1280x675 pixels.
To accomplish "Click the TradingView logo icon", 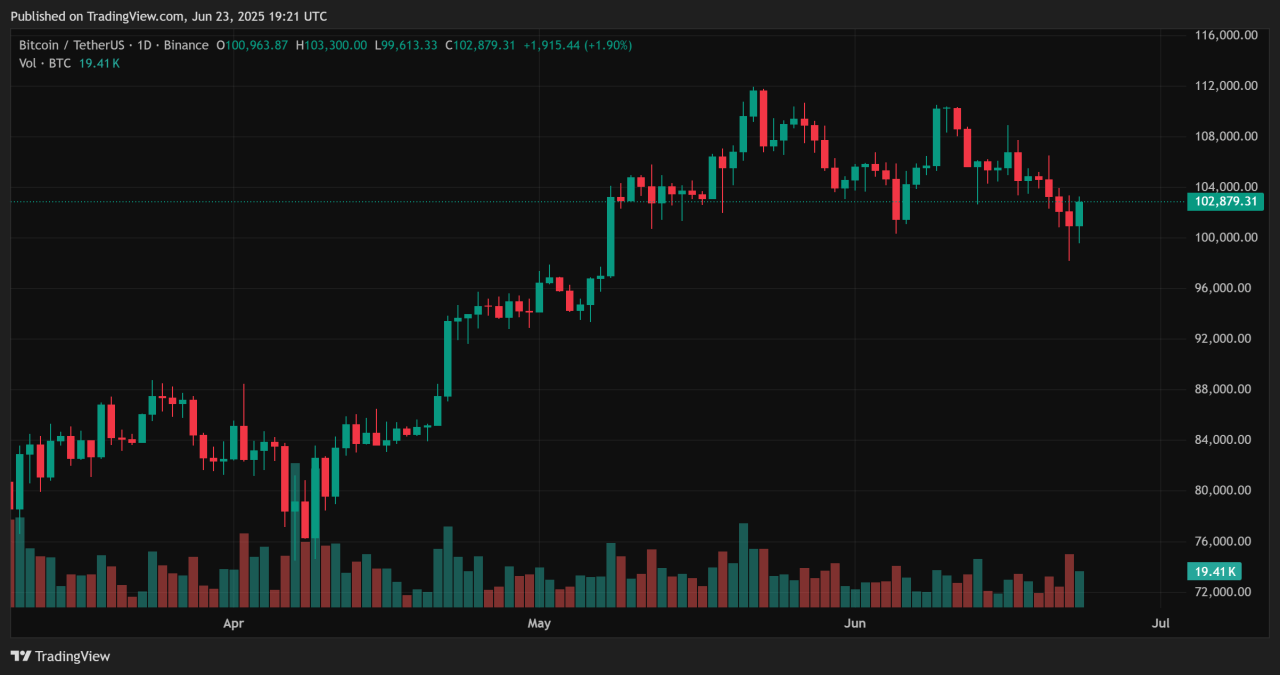I will [21, 656].
